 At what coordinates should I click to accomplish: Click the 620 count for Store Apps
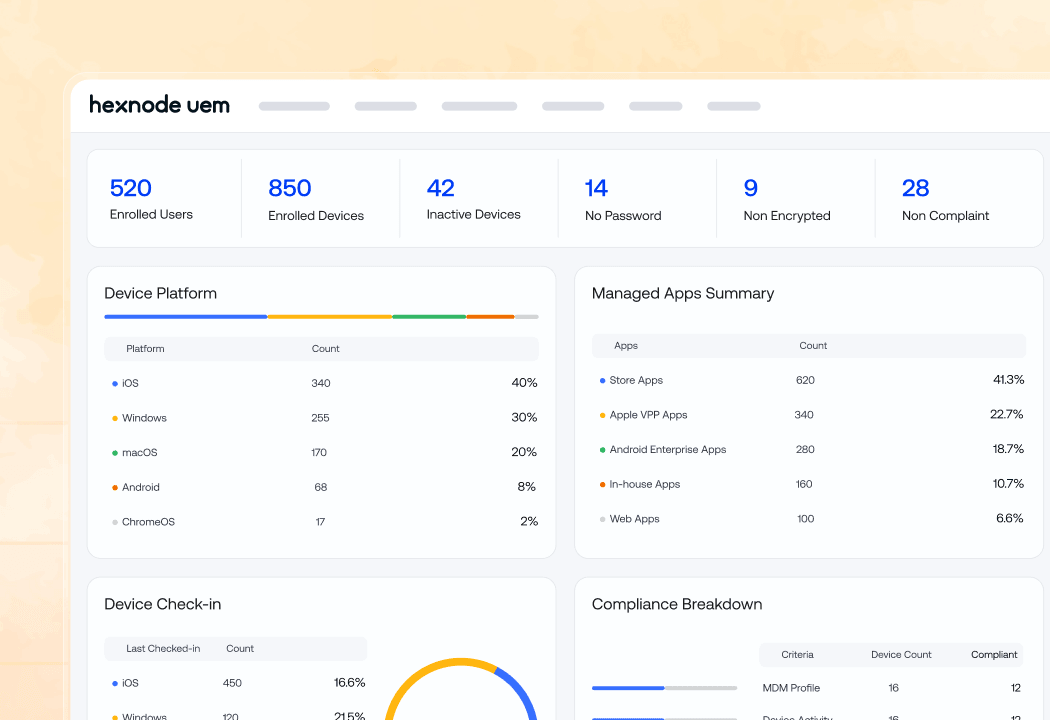tap(805, 380)
